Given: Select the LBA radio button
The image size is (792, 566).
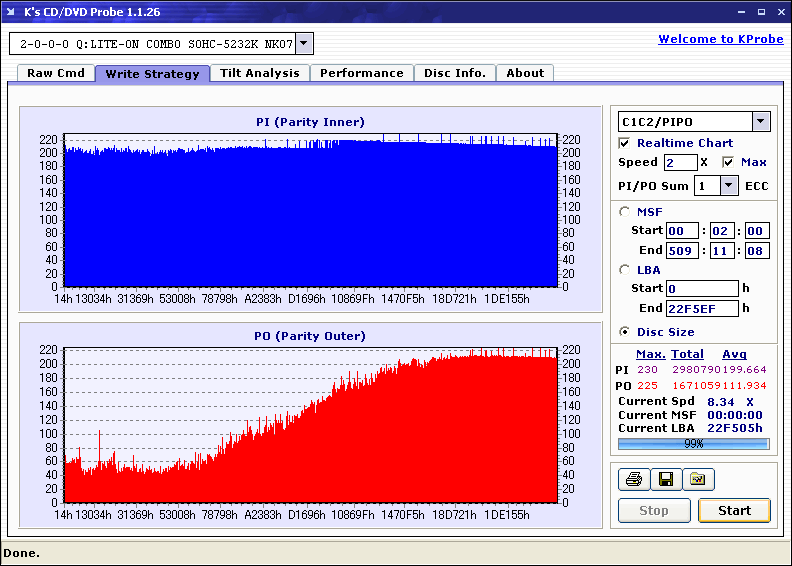Looking at the screenshot, I should 625,270.
